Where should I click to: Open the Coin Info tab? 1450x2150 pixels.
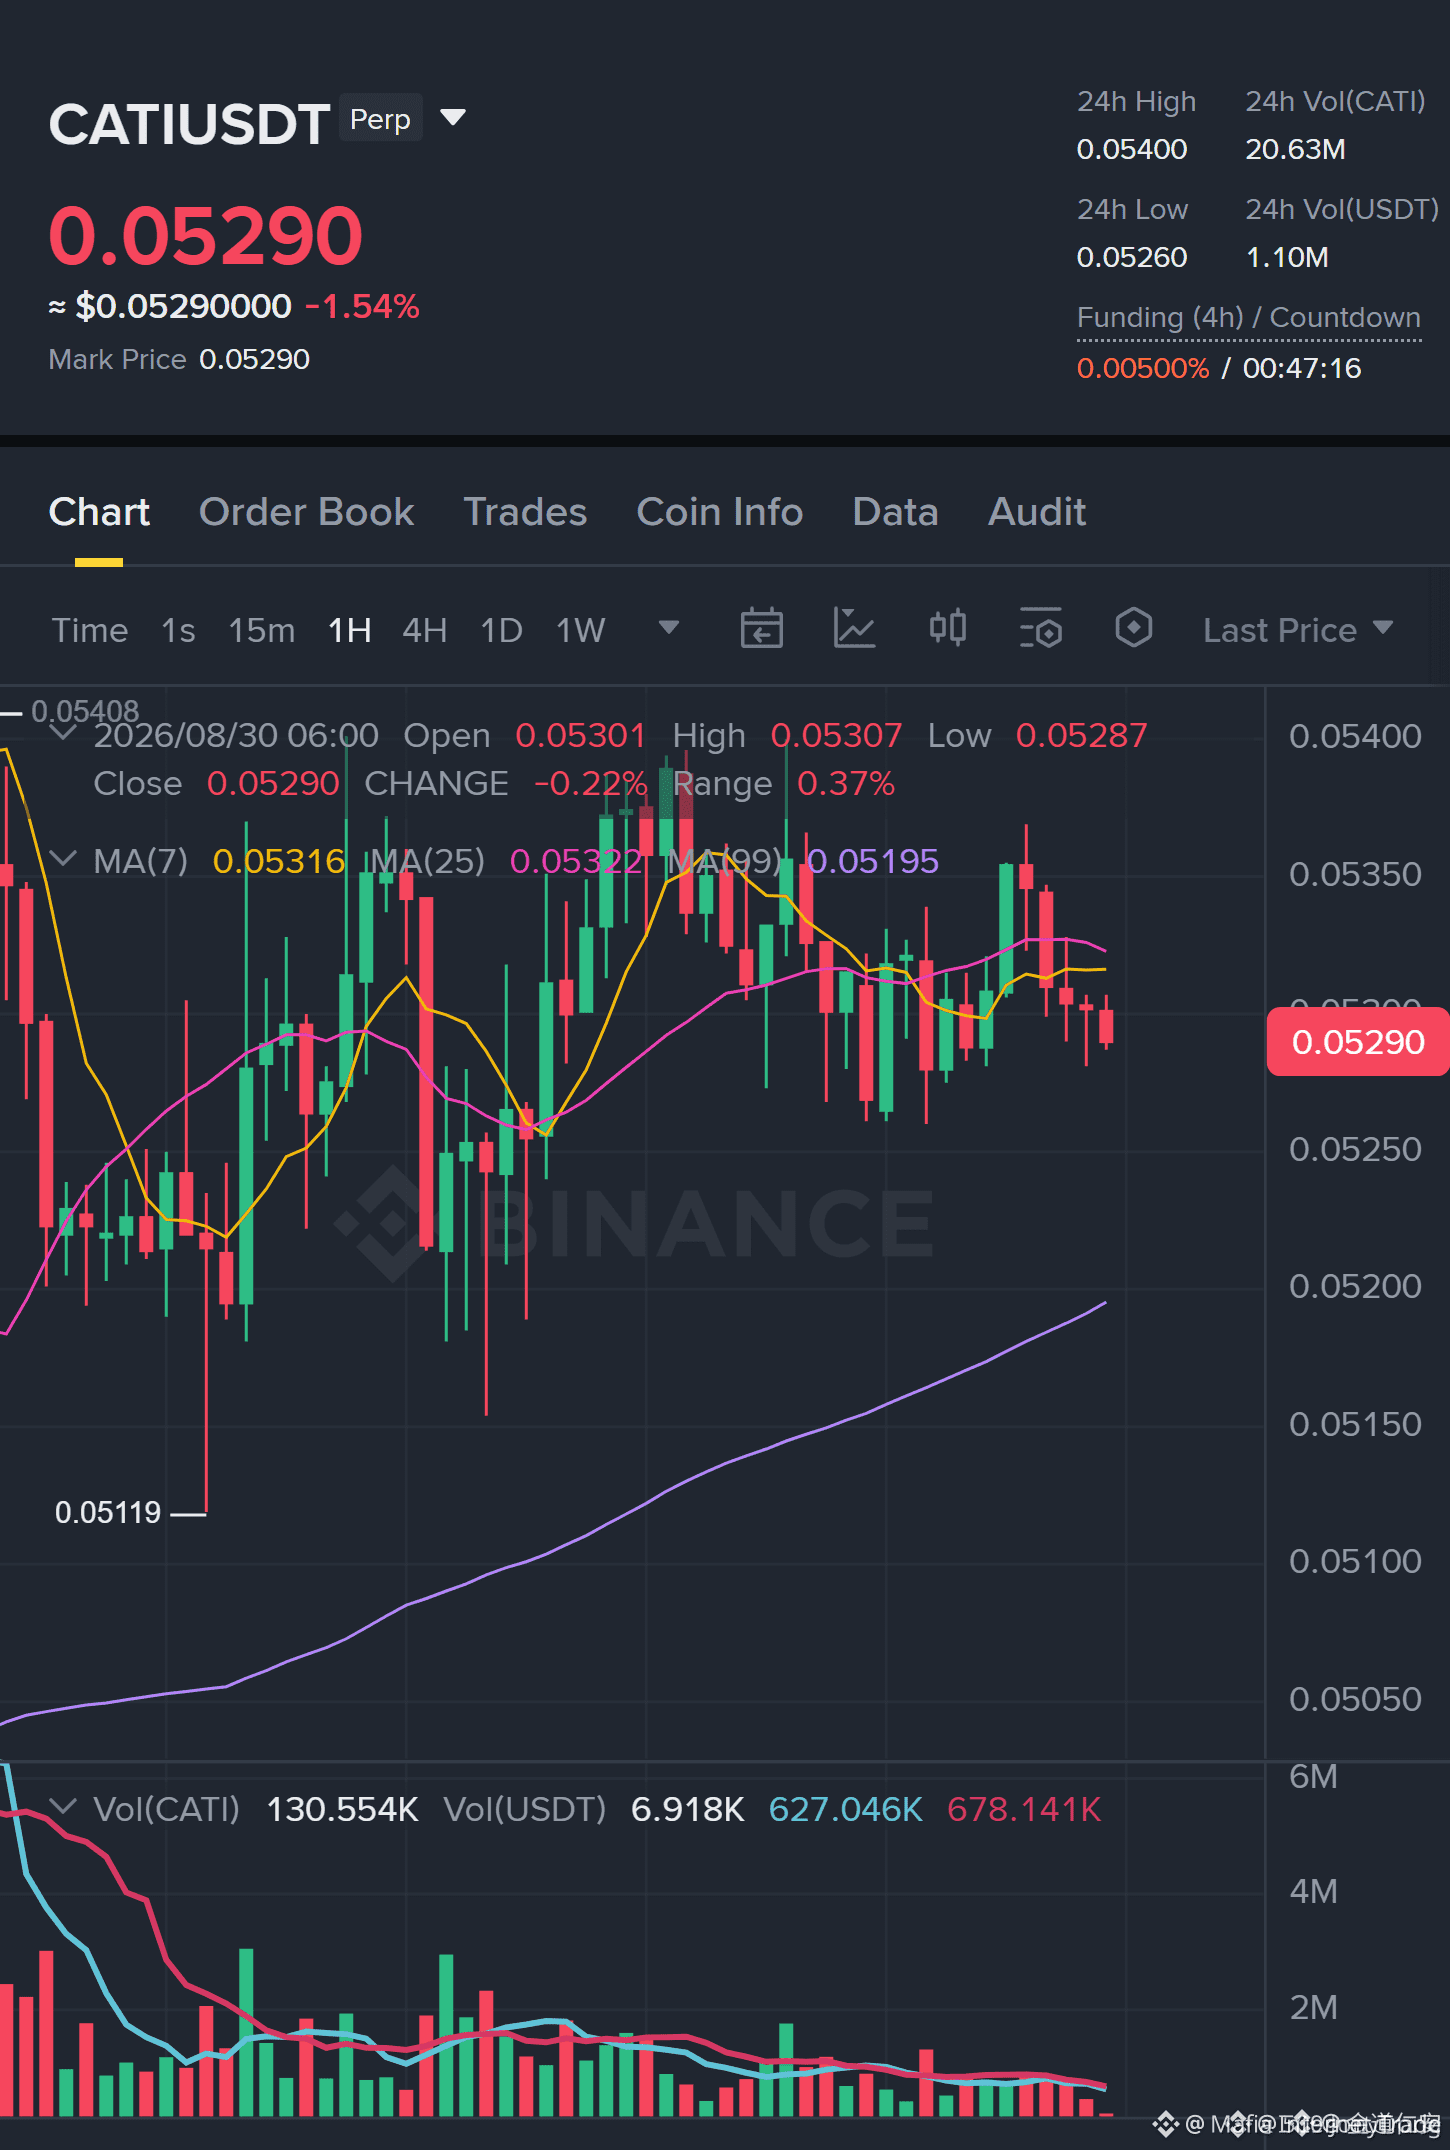(720, 512)
